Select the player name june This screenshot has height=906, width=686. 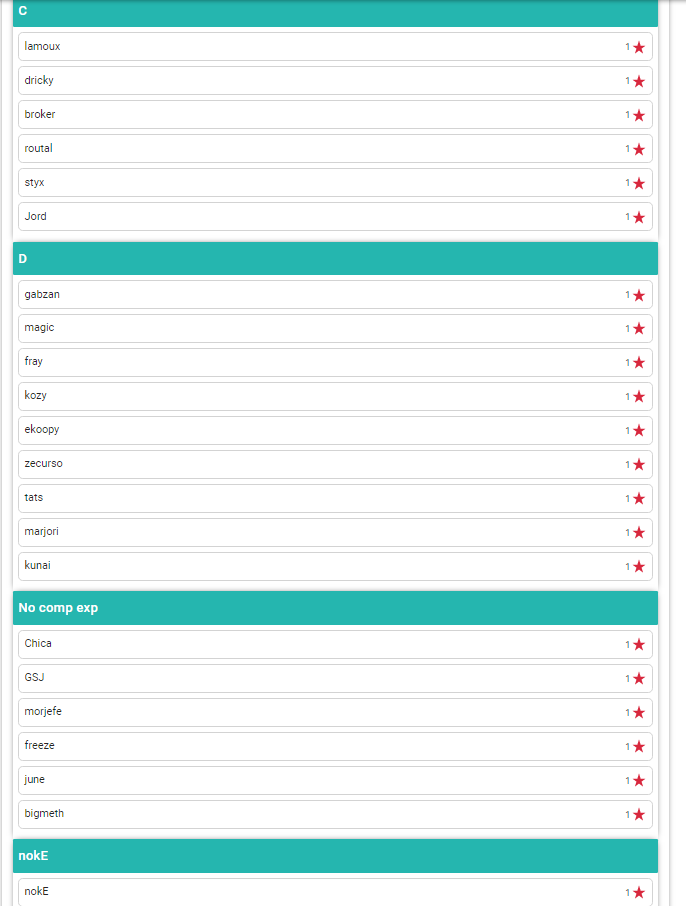tap(34, 779)
